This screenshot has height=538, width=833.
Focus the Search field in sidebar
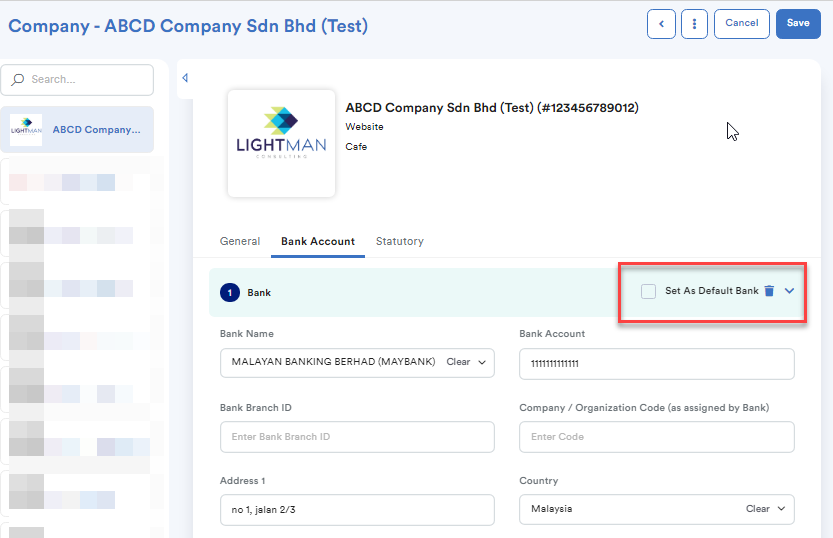[x=78, y=80]
